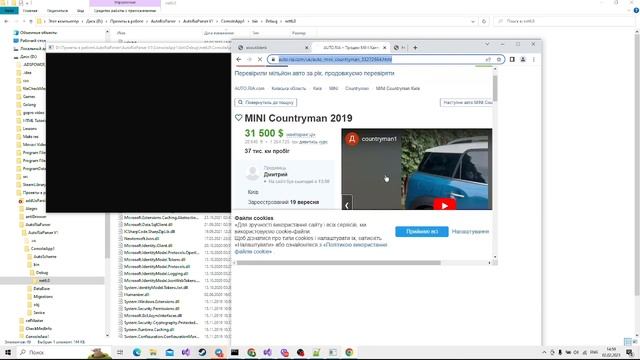Open AUTO.RIA.com breadcrumb link

[x=249, y=89]
